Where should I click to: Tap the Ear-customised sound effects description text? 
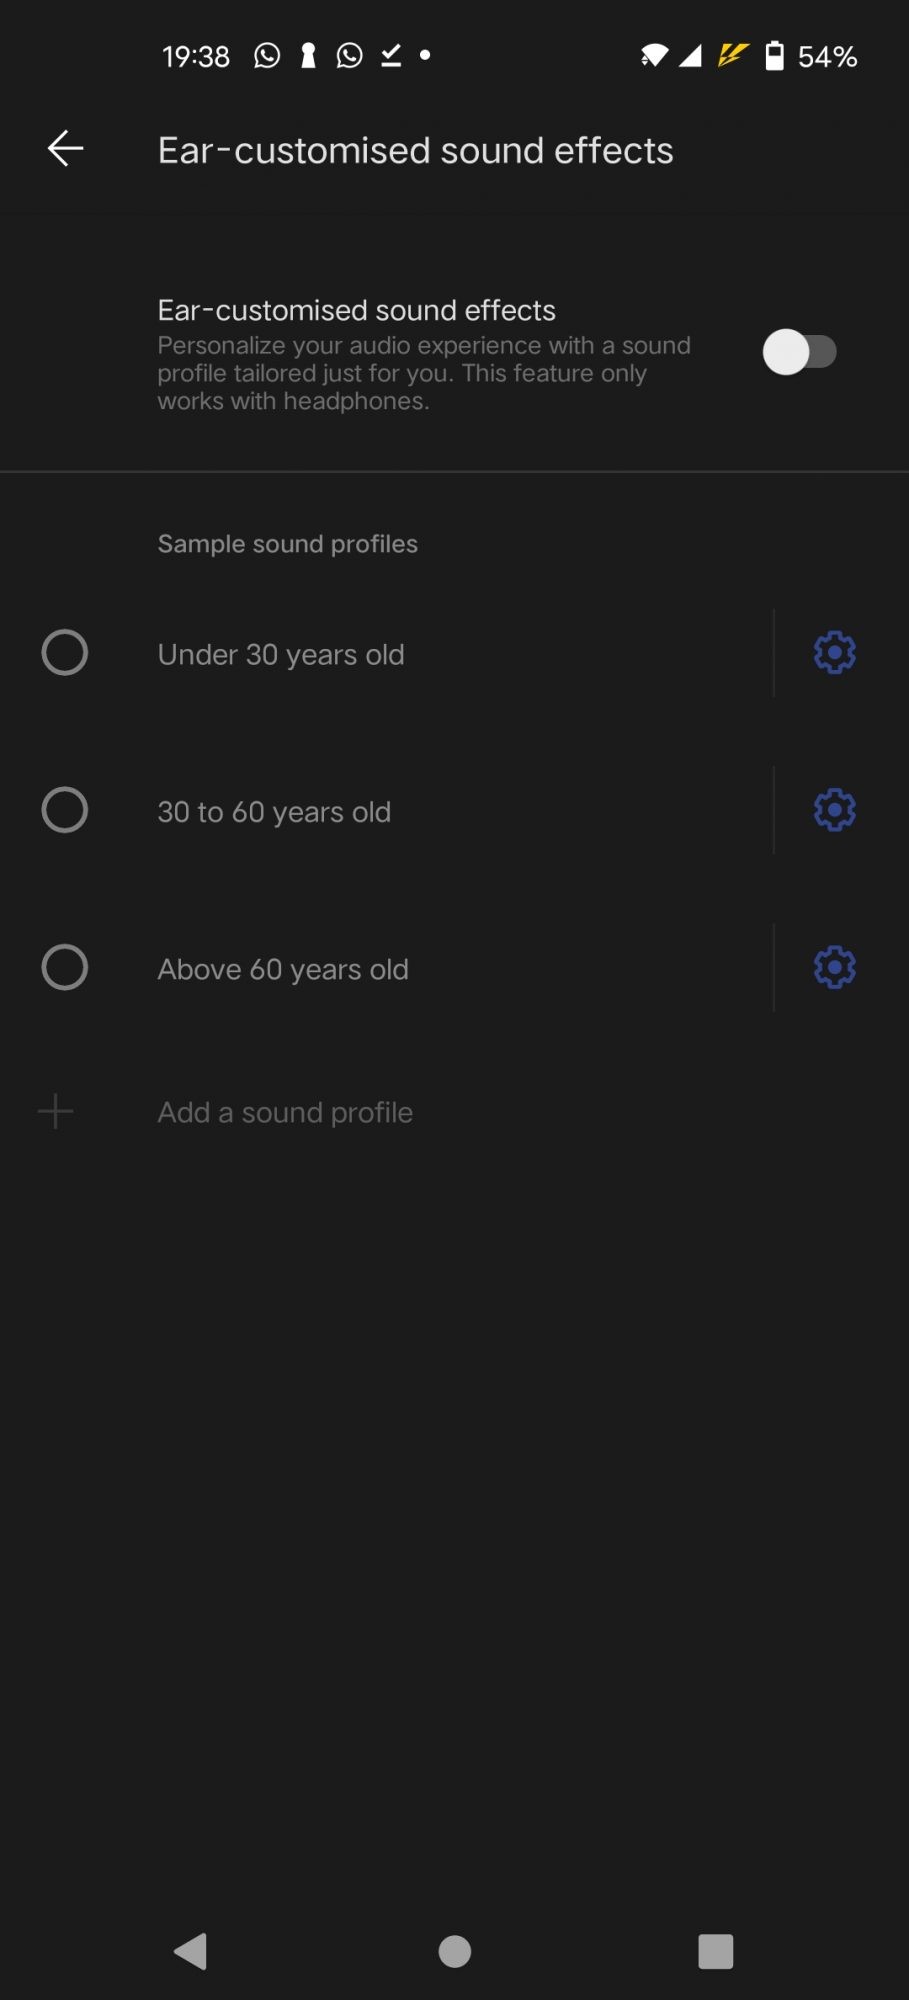[423, 373]
